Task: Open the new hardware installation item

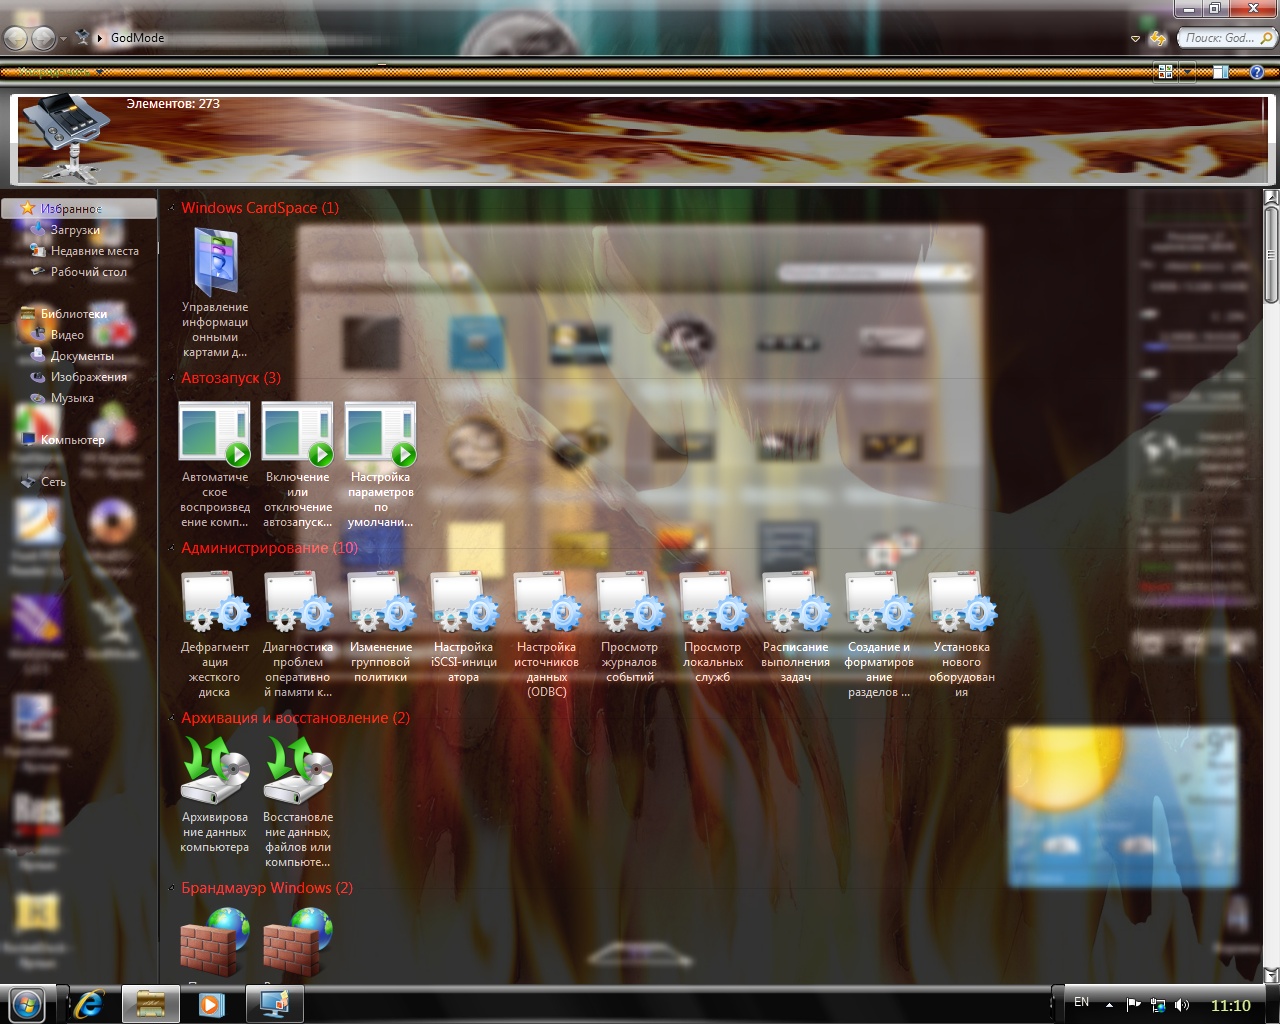Action: coord(962,635)
